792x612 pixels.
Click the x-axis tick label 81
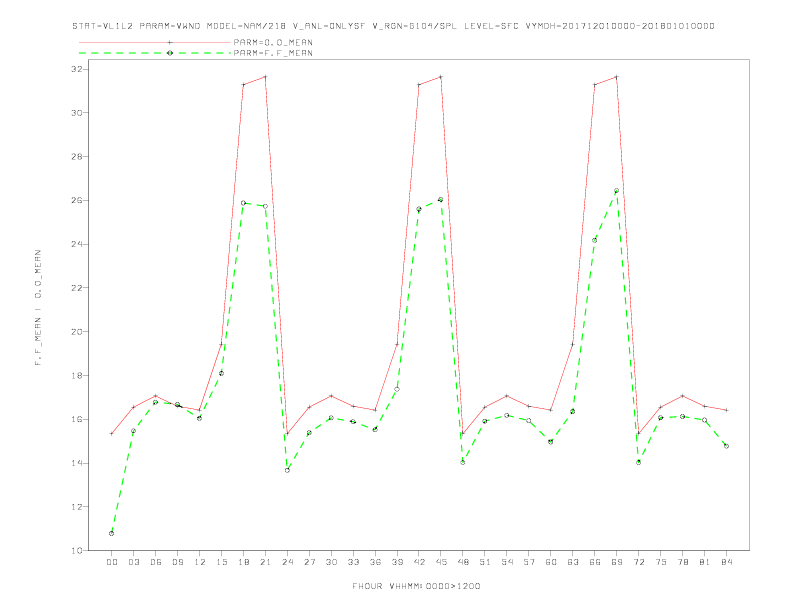(x=705, y=562)
